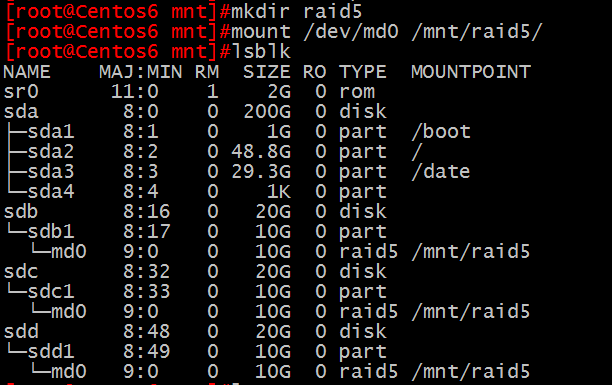The height and width of the screenshot is (385, 612).
Task: Click the MAJ:MIN column header
Action: pos(141,72)
